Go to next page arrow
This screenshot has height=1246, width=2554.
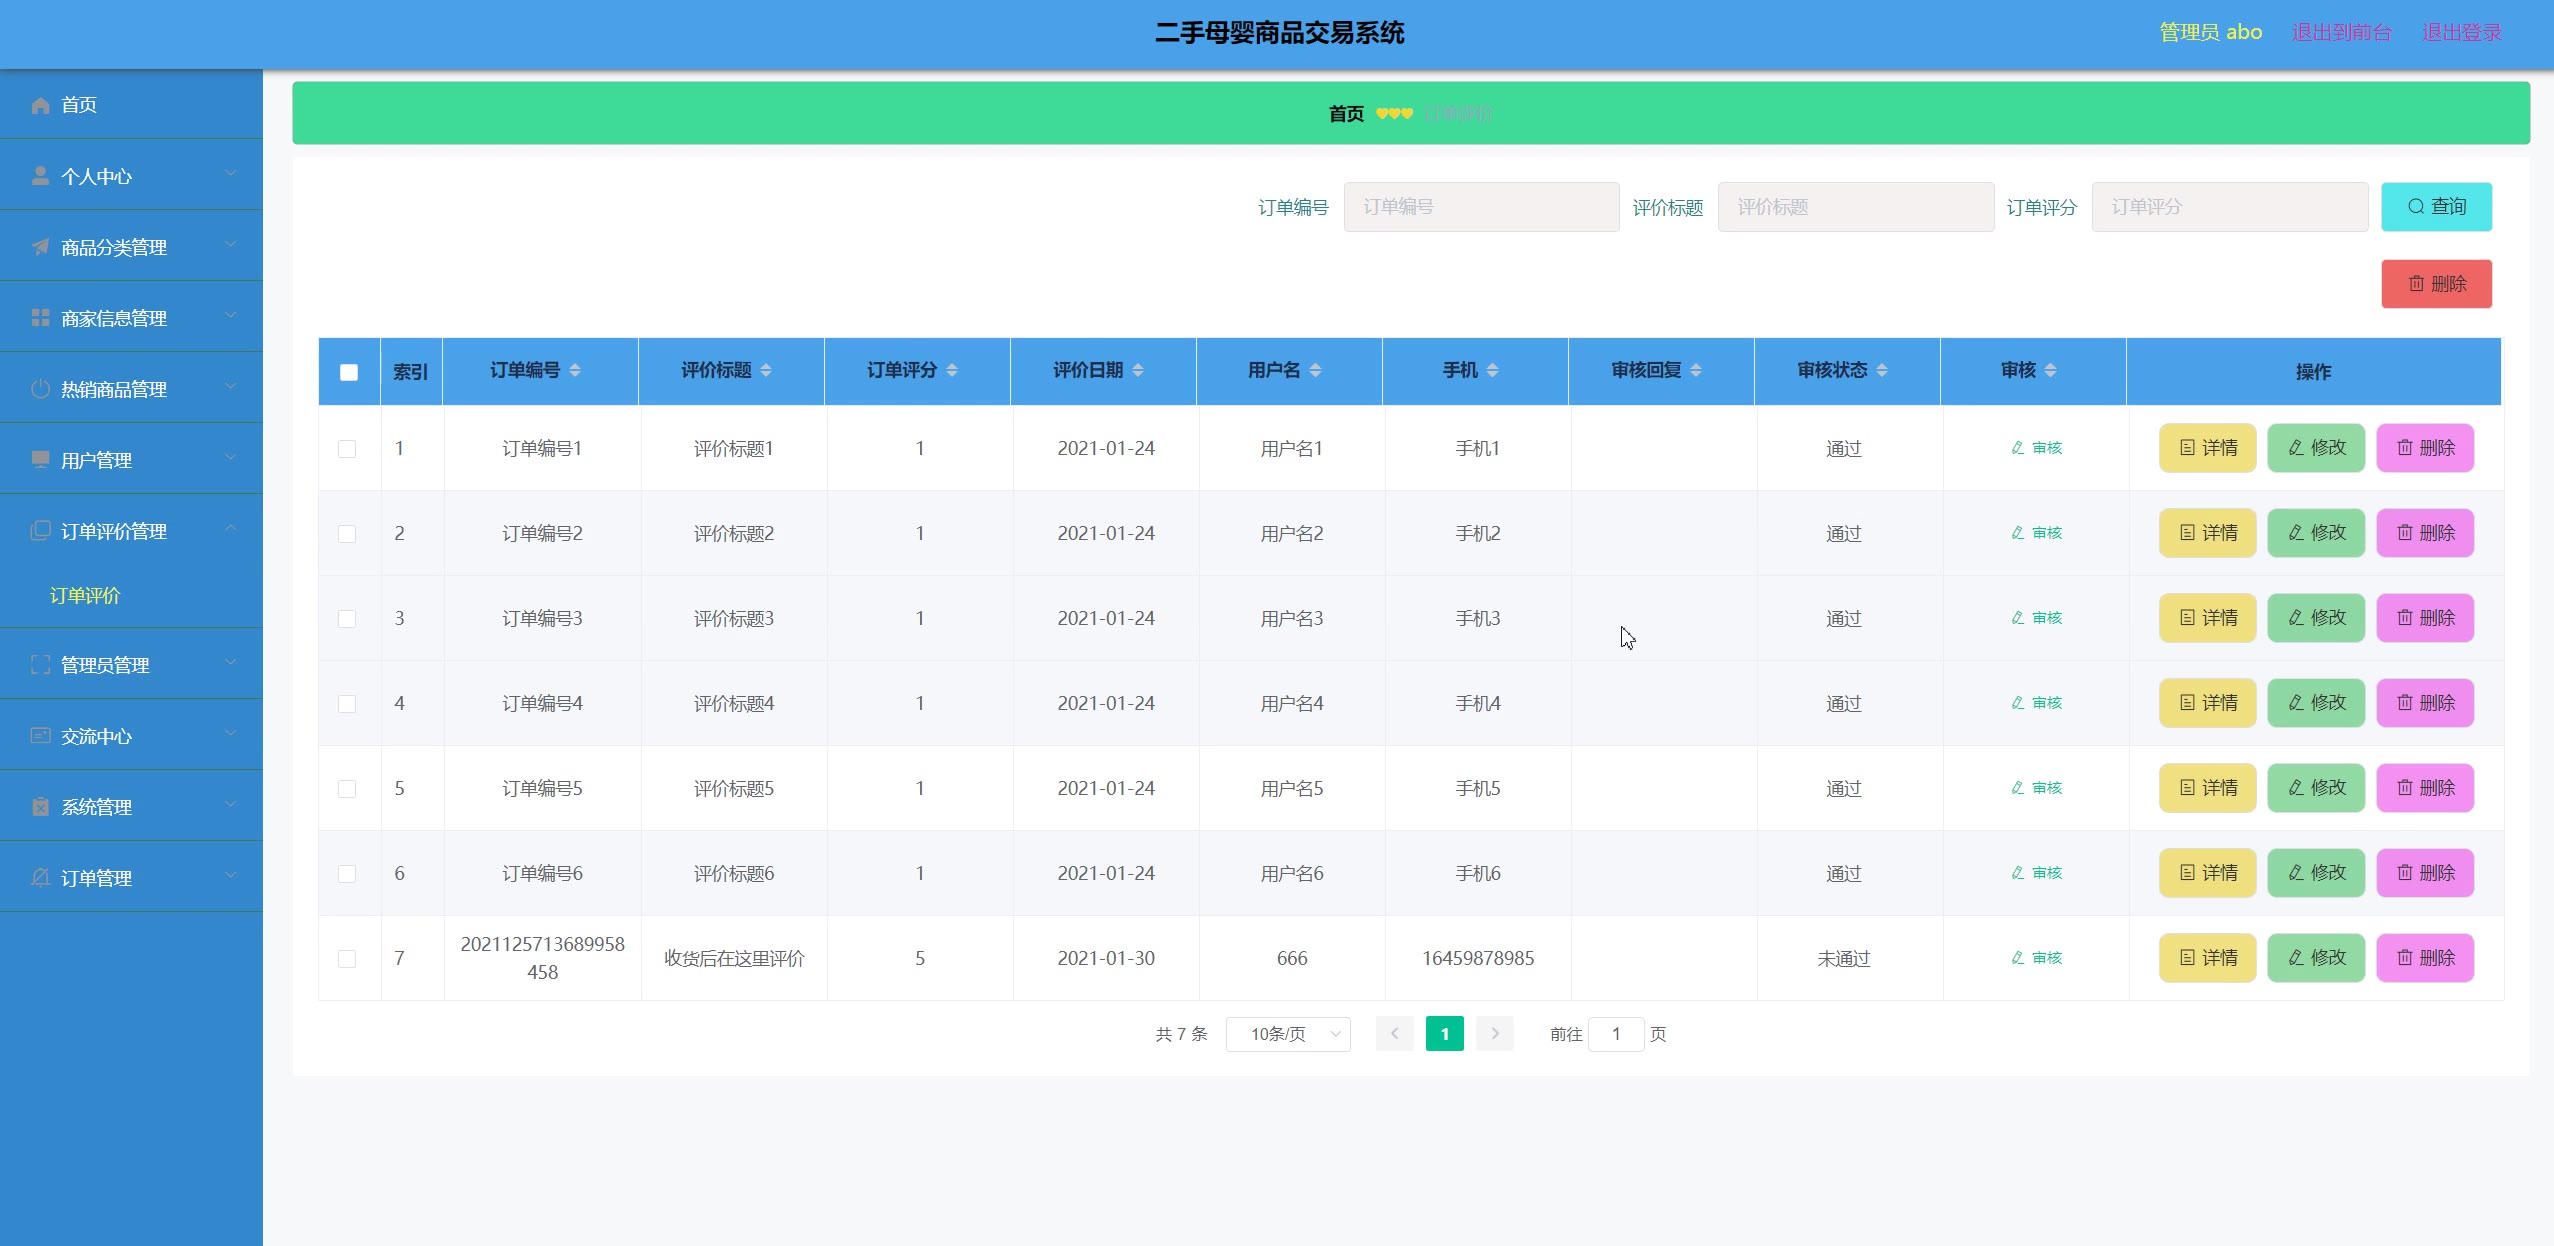coord(1495,1034)
